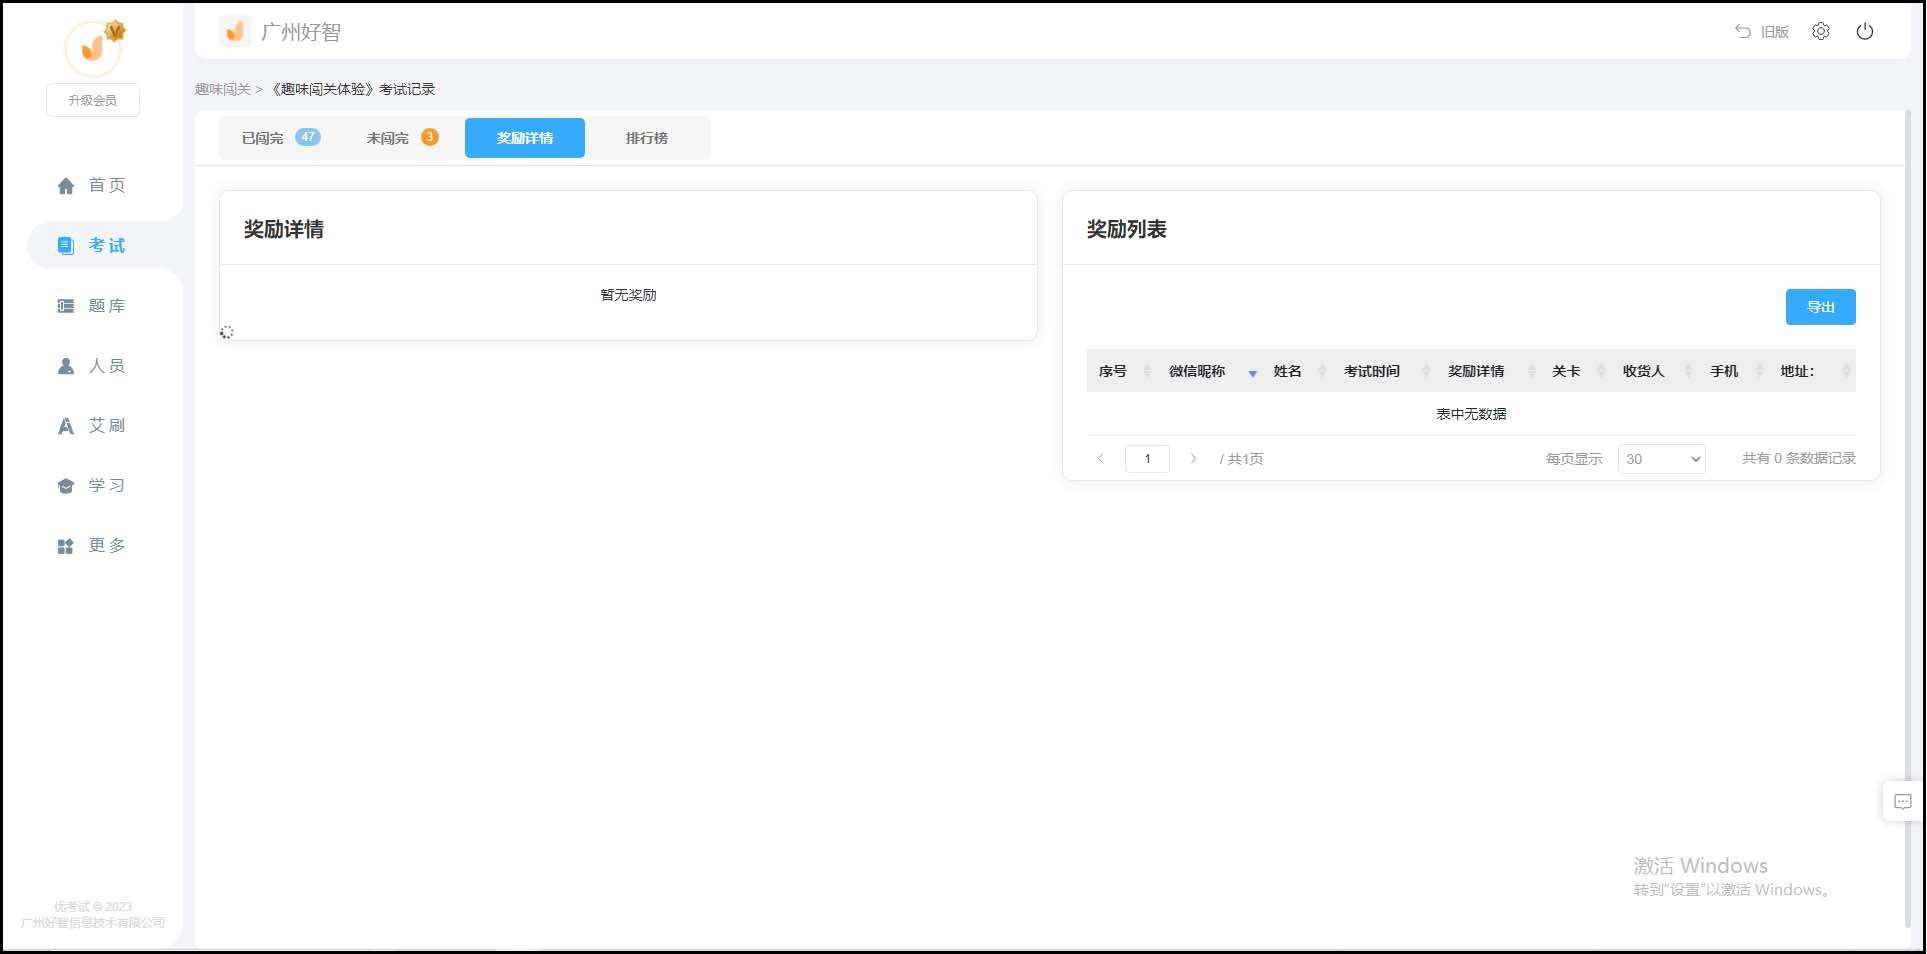Open the 题库 question bank section
The width and height of the screenshot is (1927, 954).
tap(105, 305)
